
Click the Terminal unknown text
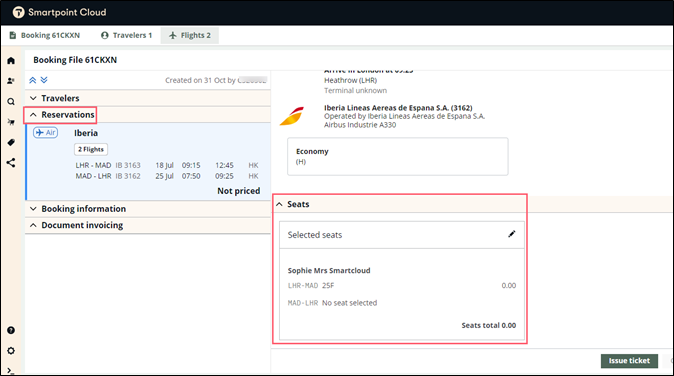[355, 91]
